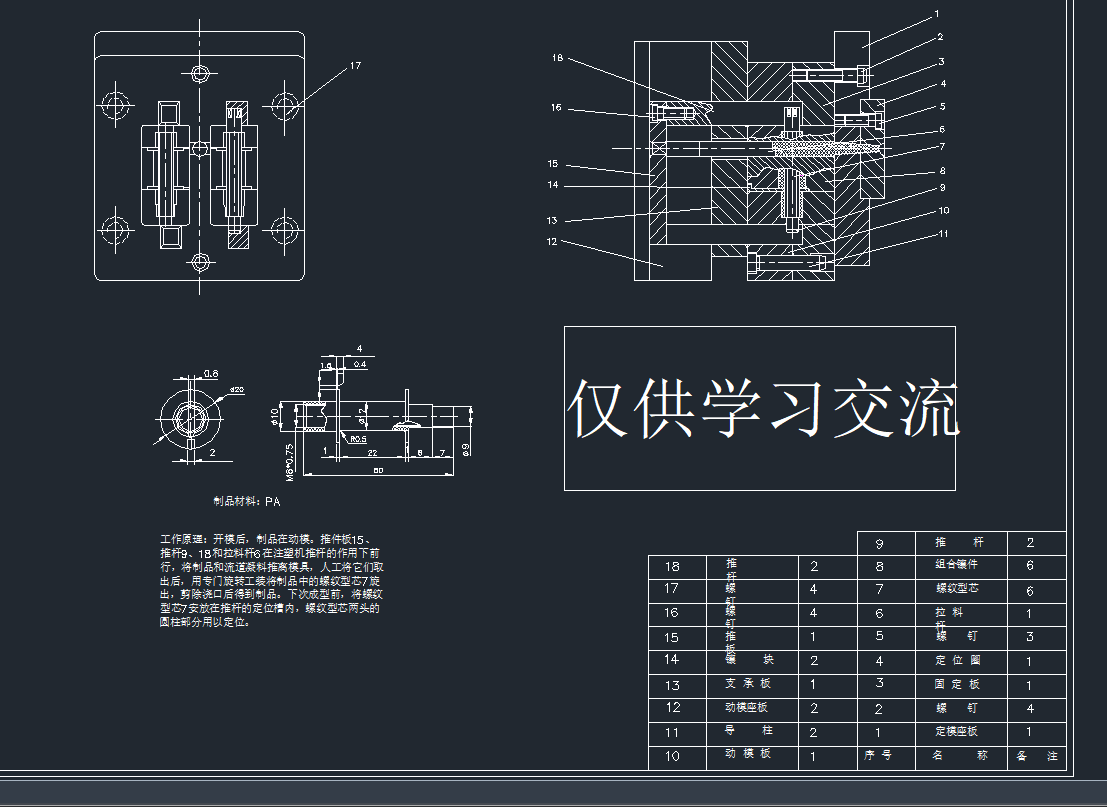Select the '工作原理' working principle paragraph
The height and width of the screenshot is (807, 1107).
click(270, 579)
